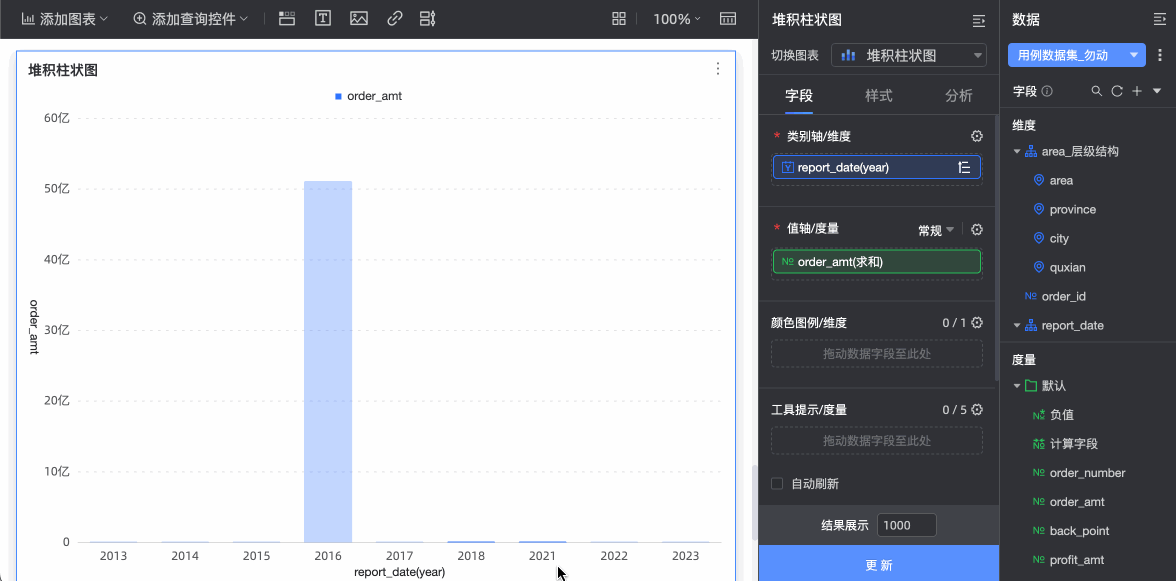Open chart card more options menu
The width and height of the screenshot is (1176, 581).
point(718,69)
